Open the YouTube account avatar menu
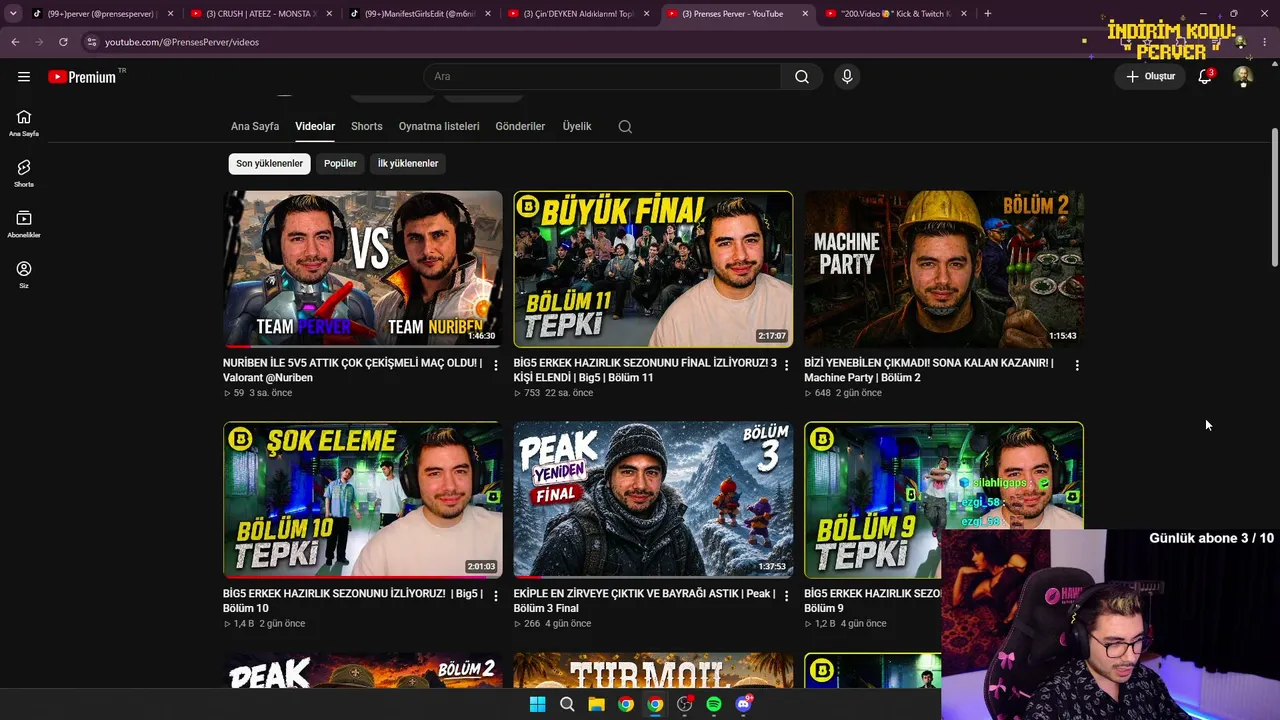The image size is (1280, 720). tap(1243, 76)
